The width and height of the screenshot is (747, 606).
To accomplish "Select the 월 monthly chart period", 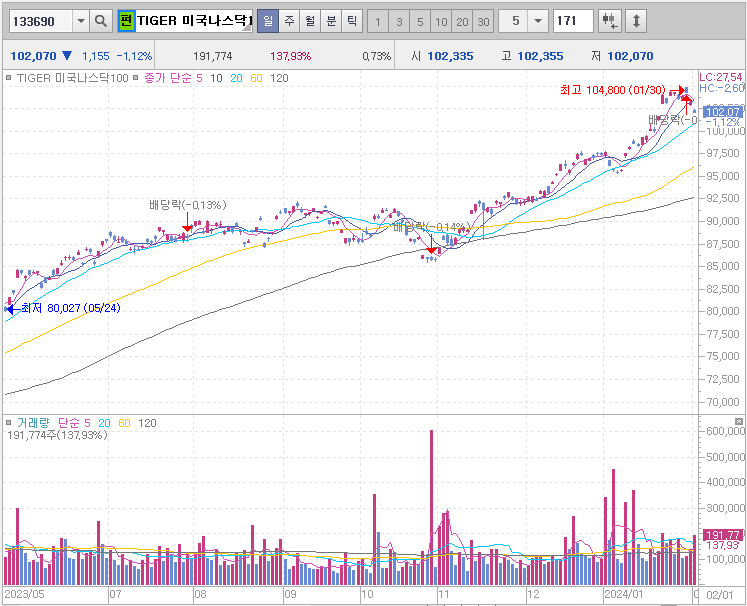I will [x=310, y=21].
